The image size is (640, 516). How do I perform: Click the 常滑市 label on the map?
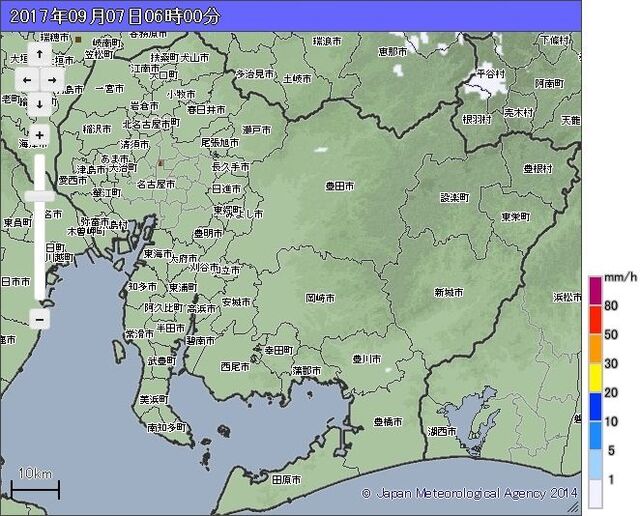point(140,334)
